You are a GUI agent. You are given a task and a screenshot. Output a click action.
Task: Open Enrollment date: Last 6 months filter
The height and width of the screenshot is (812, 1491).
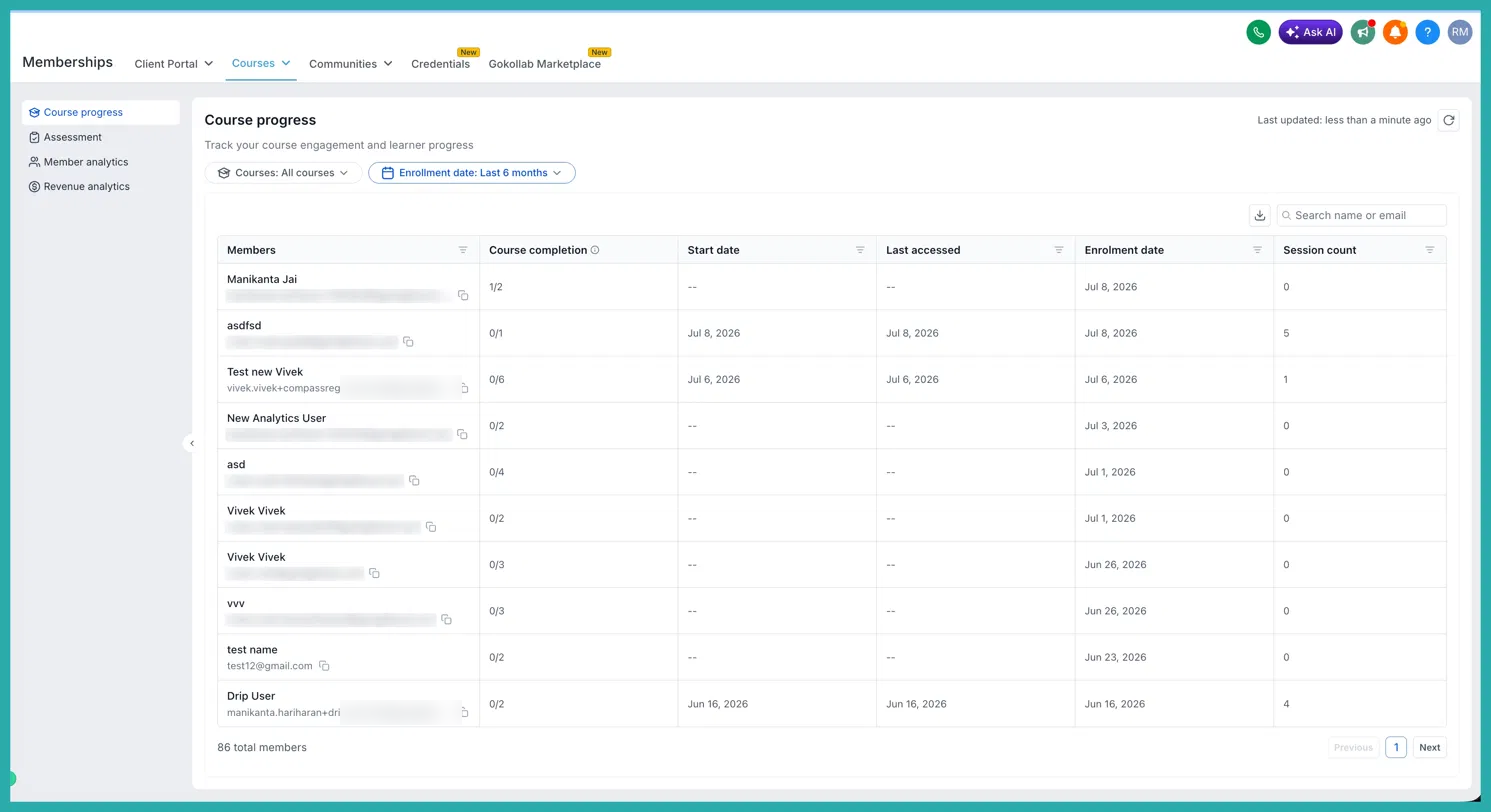coord(472,173)
